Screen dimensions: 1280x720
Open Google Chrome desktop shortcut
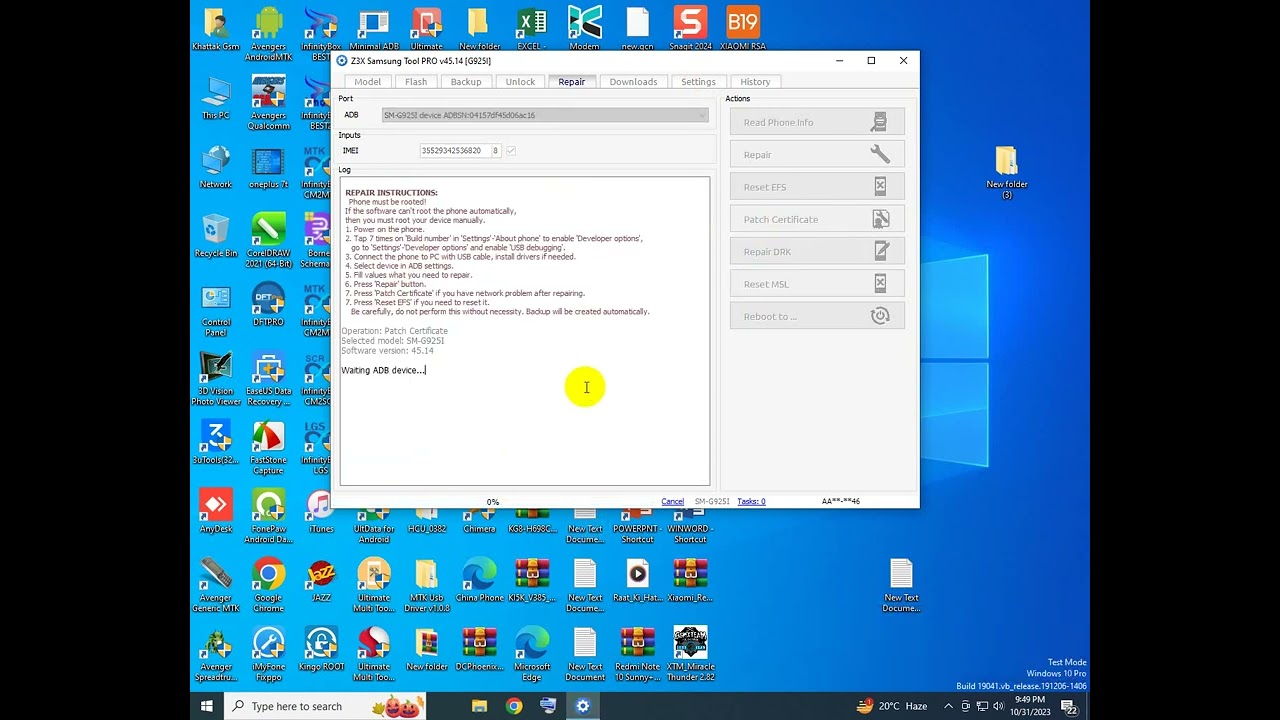268,586
